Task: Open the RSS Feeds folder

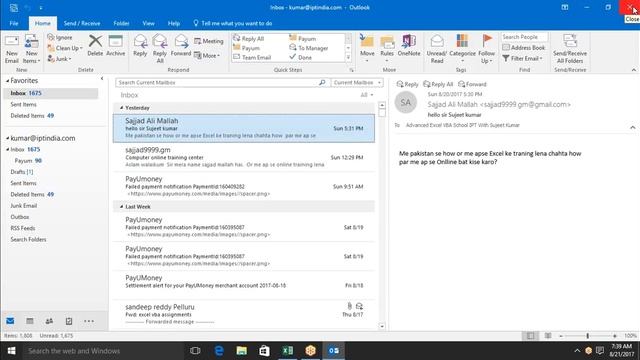Action: (x=23, y=228)
